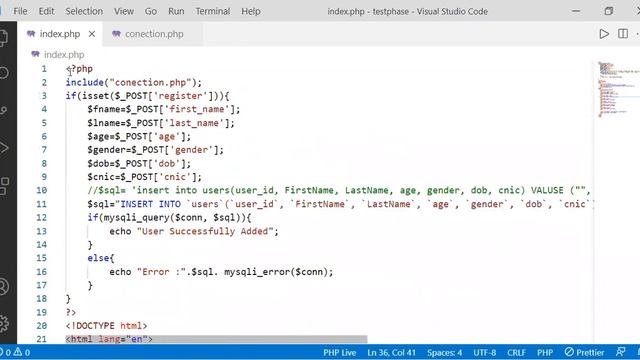
Task: Open the View menu
Action: pos(124,11)
